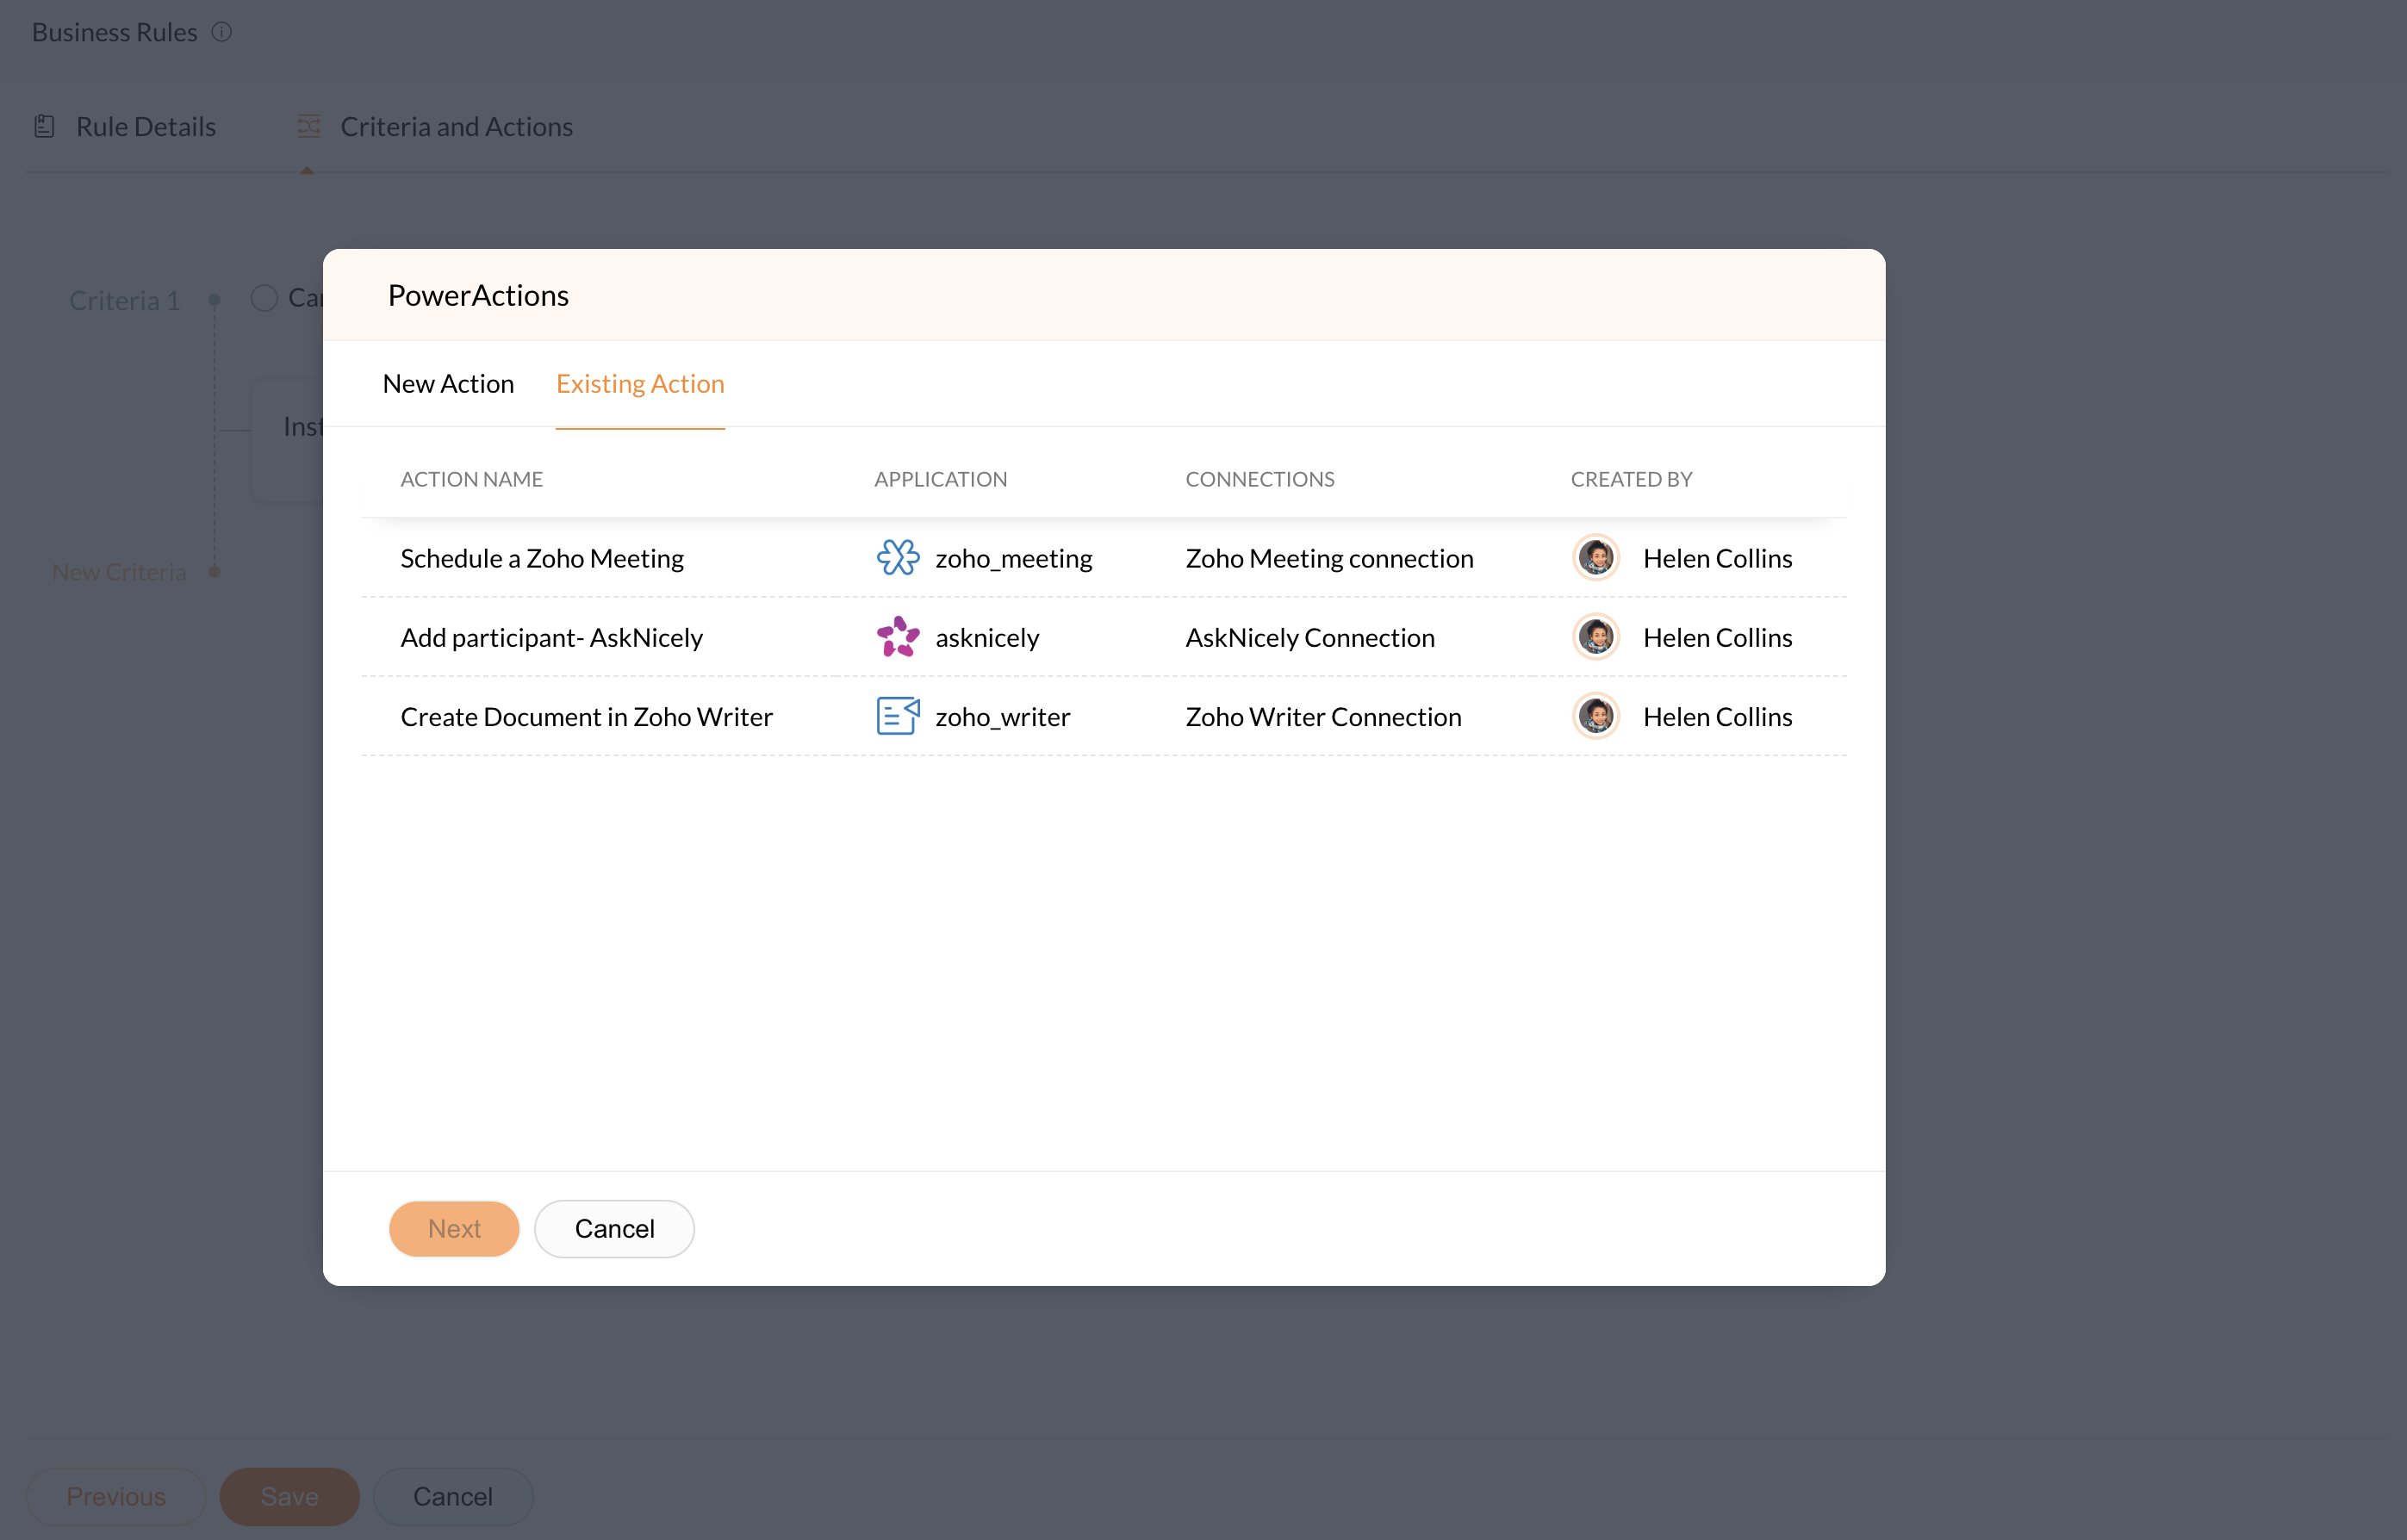The width and height of the screenshot is (2407, 1540).
Task: Click the New Criteria link
Action: tap(119, 572)
